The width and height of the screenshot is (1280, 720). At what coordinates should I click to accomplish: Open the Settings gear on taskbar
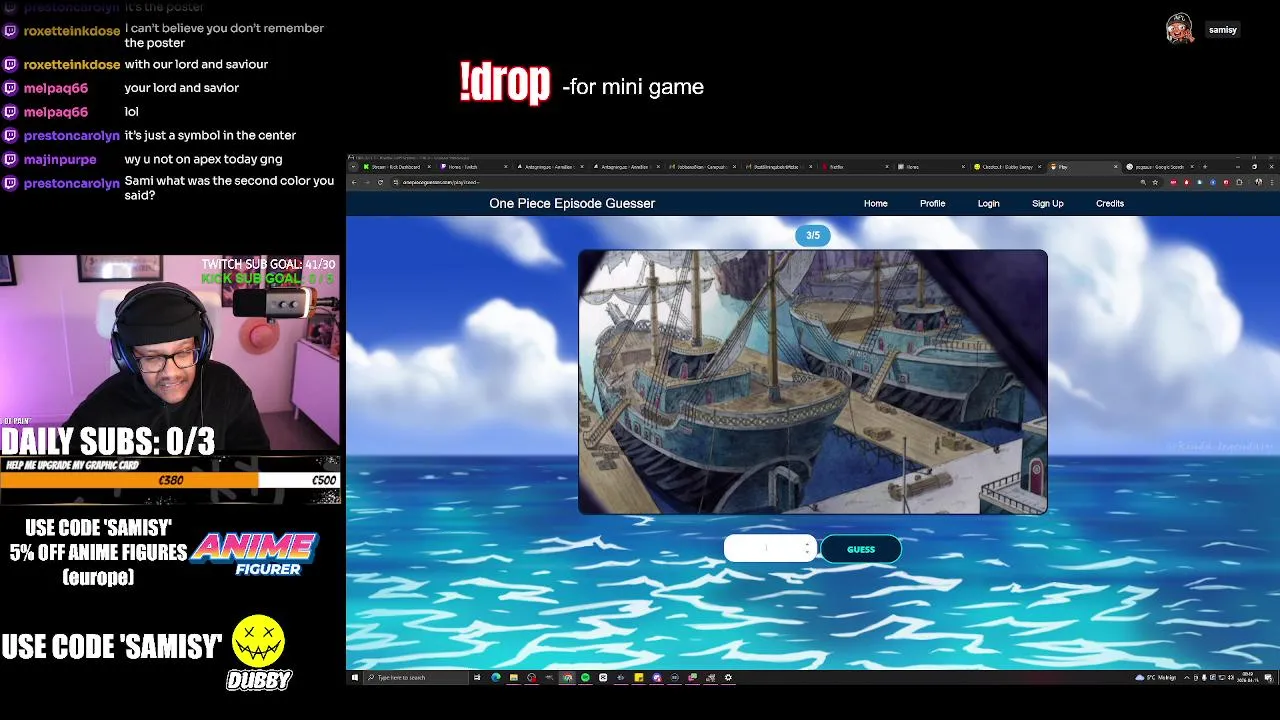(x=728, y=677)
